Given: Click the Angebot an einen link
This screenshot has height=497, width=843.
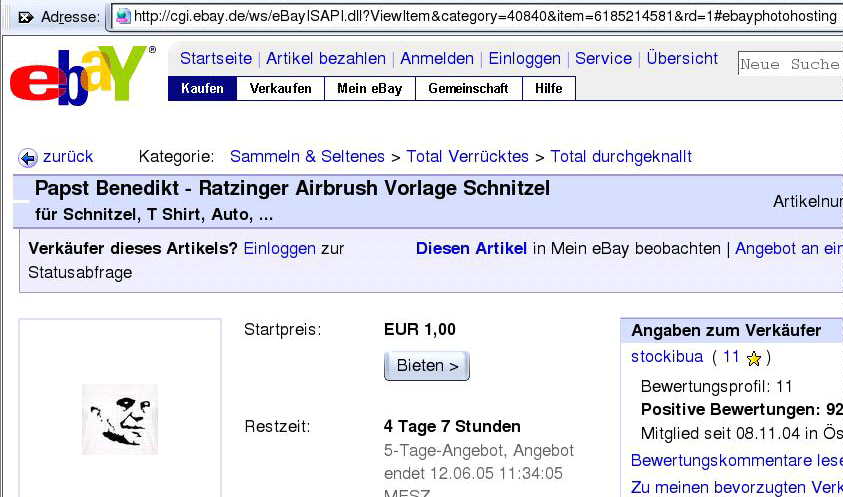Looking at the screenshot, I should 789,248.
